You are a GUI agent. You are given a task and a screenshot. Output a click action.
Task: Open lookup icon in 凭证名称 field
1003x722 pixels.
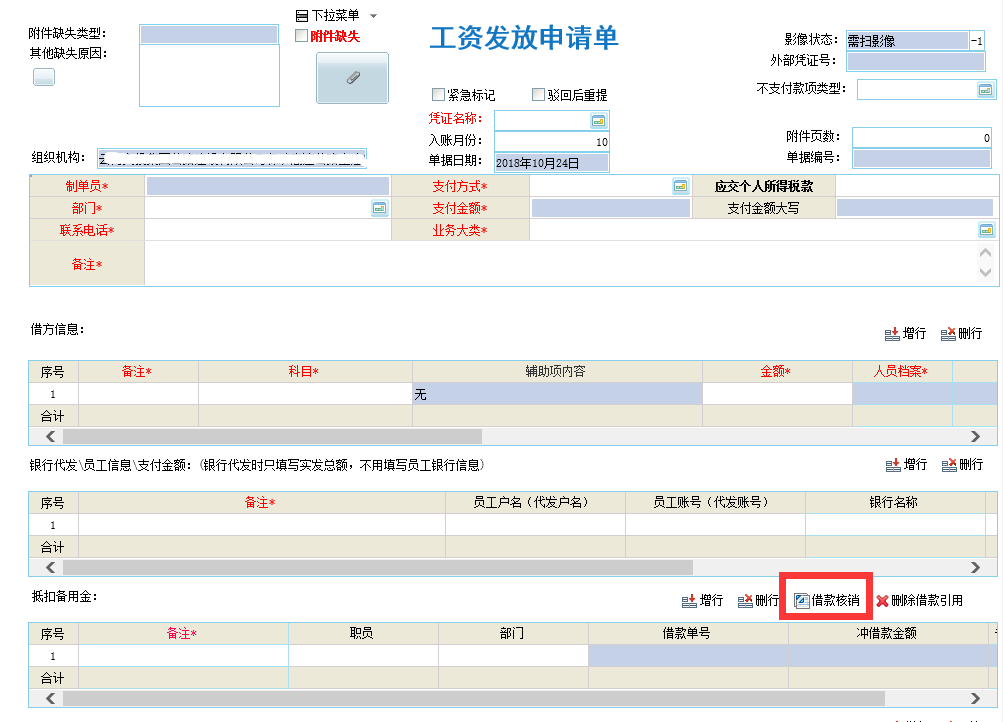point(599,120)
